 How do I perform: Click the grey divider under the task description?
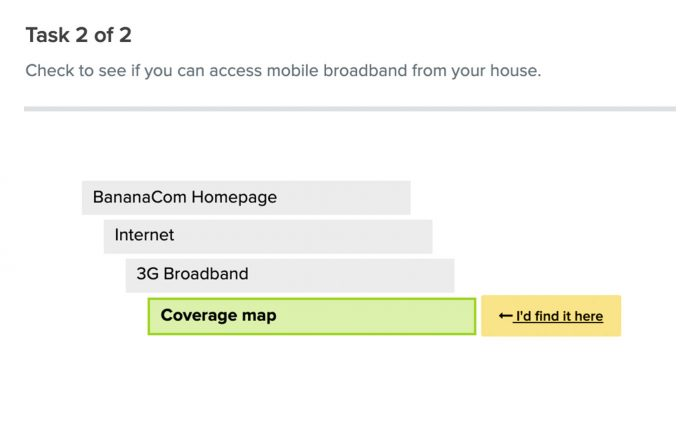[350, 108]
